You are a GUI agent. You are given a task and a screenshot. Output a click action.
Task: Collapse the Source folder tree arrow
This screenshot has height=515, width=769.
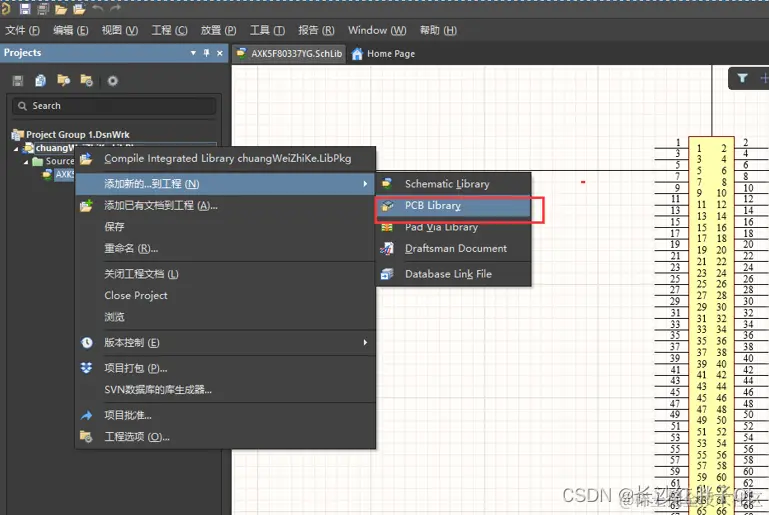pyautogui.click(x=26, y=161)
